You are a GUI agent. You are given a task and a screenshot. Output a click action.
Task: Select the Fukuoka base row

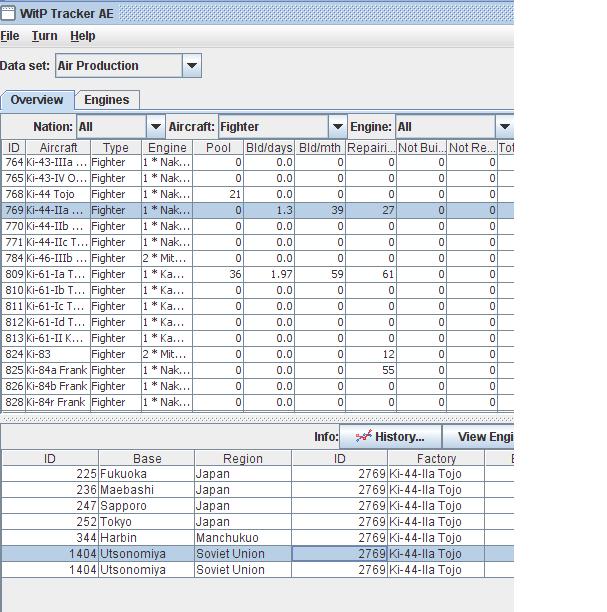click(x=257, y=474)
